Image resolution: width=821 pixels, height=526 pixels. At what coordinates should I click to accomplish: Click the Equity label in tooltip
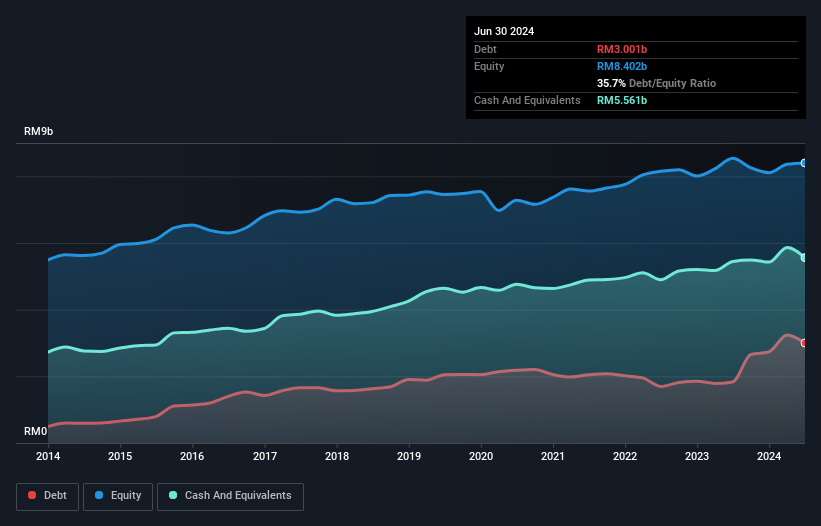(x=489, y=66)
